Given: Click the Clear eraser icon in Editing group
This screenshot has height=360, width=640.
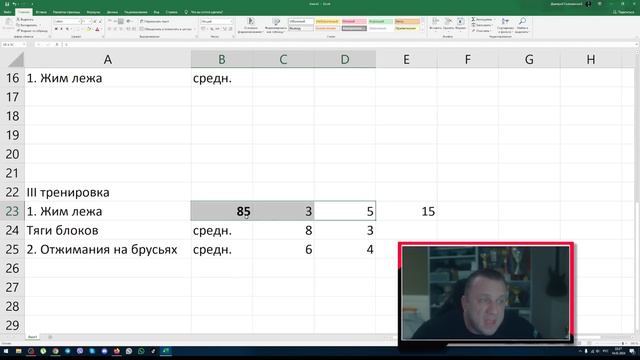Looking at the screenshot, I should (473, 31).
